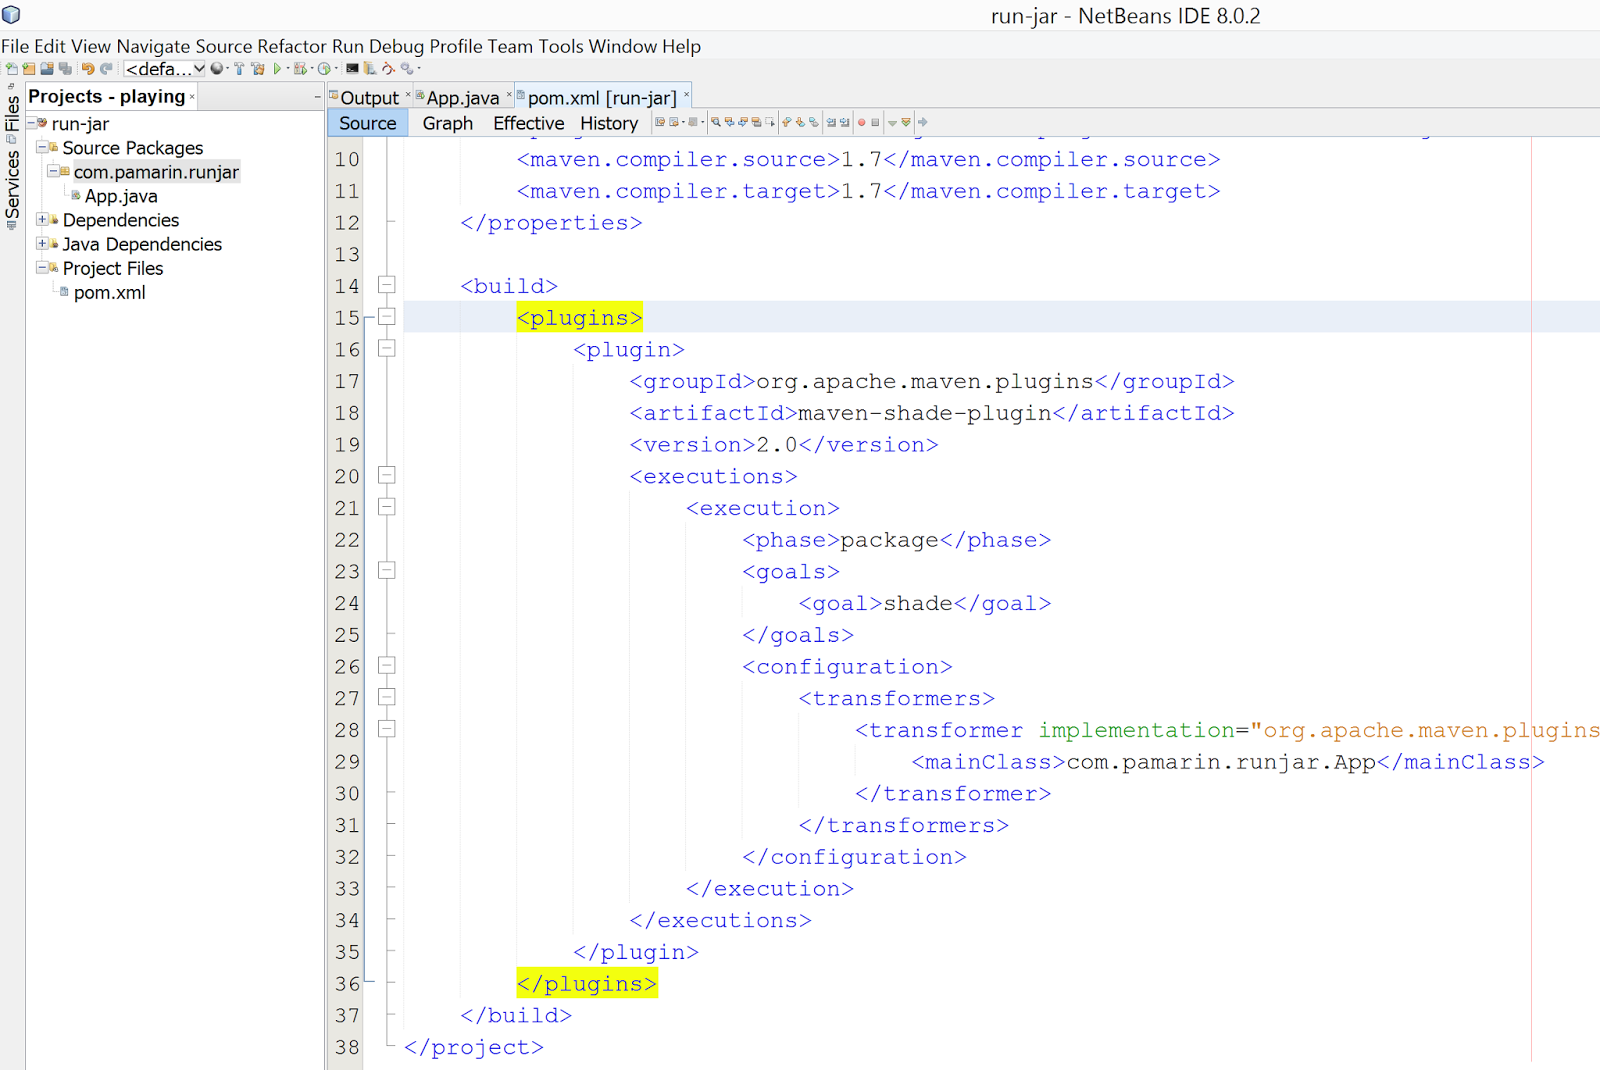This screenshot has width=1600, height=1070.
Task: Click the Next Bookmark icon
Action: (x=800, y=122)
